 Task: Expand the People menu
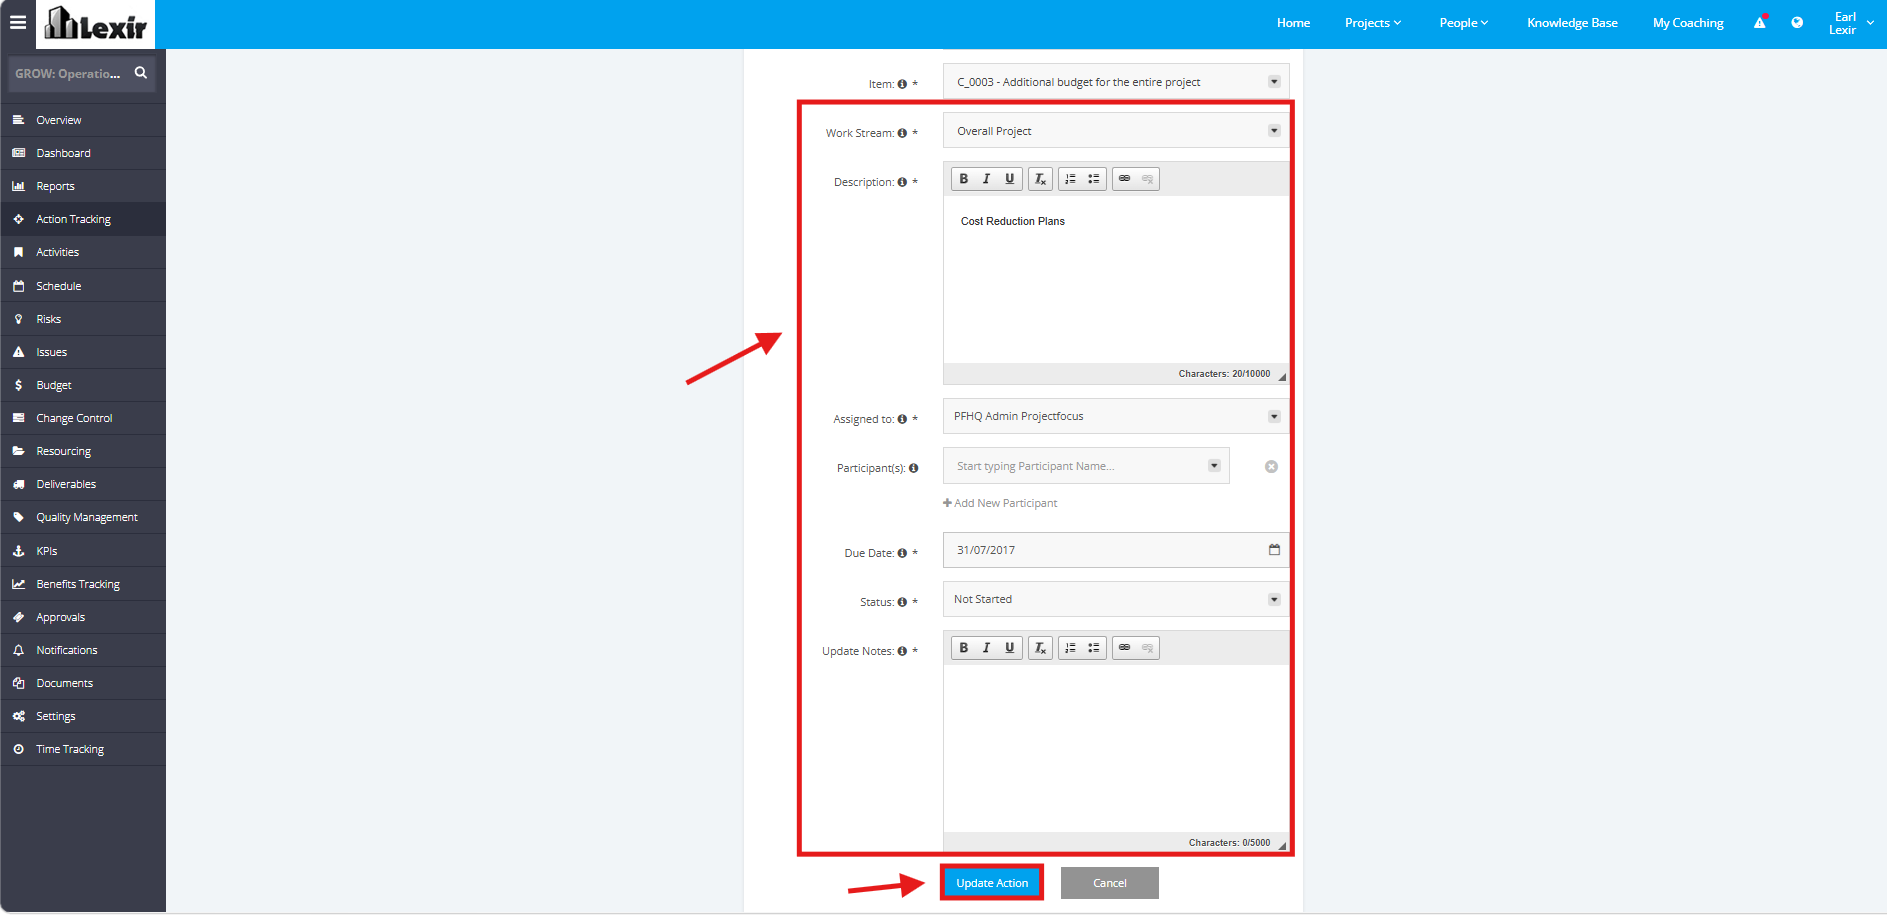pos(1464,23)
